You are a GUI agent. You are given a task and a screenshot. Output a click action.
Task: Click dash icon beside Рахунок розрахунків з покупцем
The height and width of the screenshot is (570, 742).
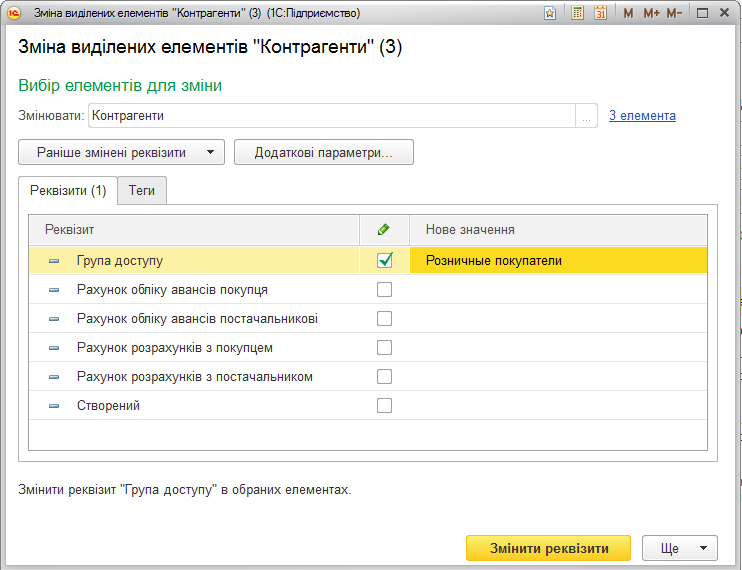(x=54, y=348)
